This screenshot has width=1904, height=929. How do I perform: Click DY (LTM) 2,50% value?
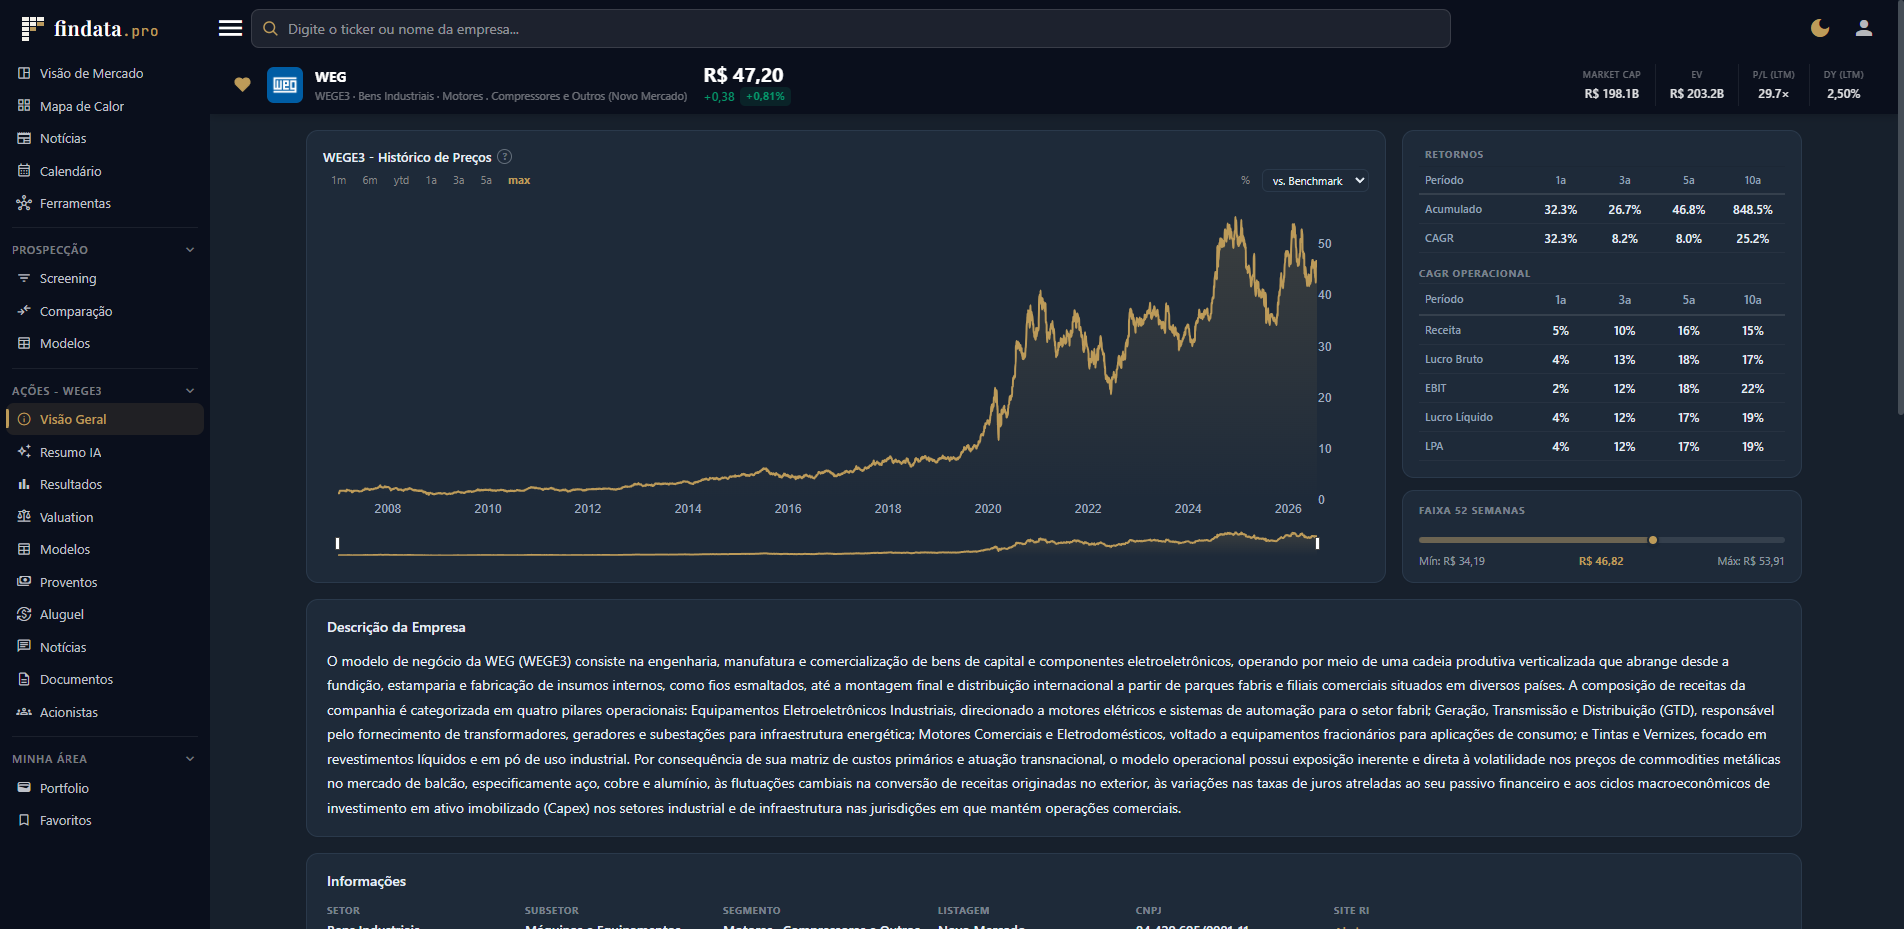tap(1843, 94)
